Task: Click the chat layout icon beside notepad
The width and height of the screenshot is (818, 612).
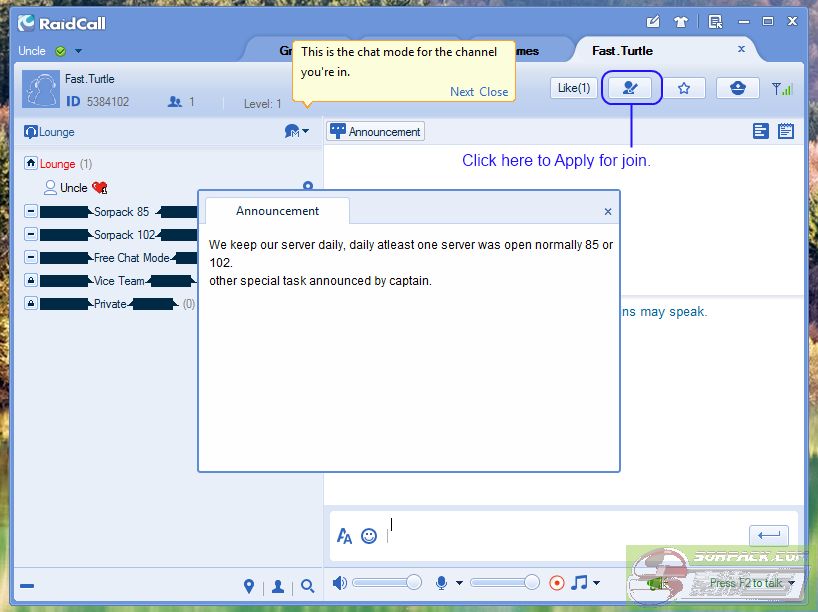Action: click(x=761, y=131)
